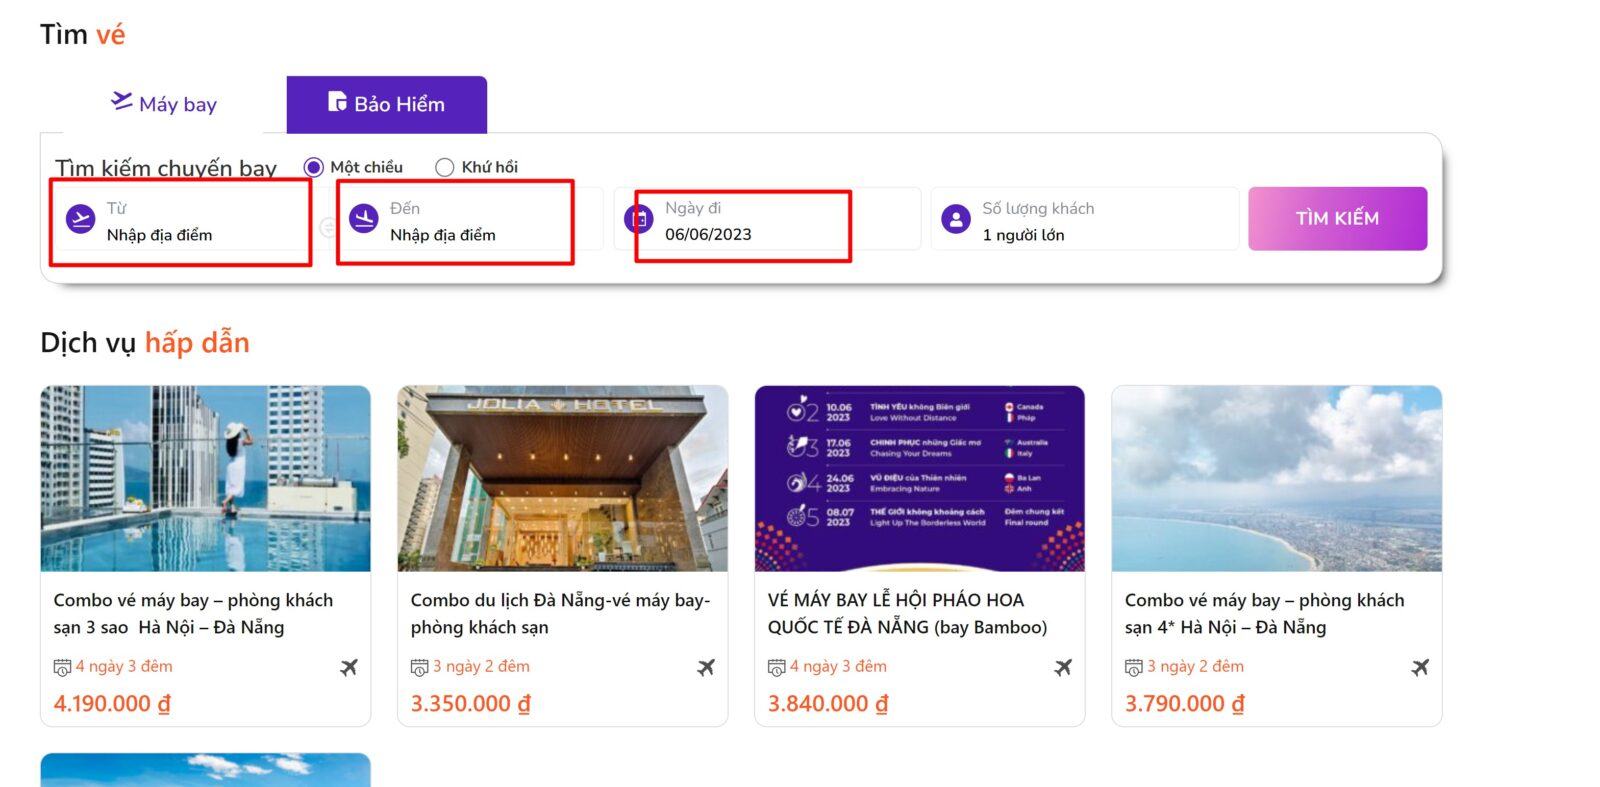Image resolution: width=1600 pixels, height=787 pixels.
Task: Click the passenger icon beside Số lượng khách
Action: 956,219
